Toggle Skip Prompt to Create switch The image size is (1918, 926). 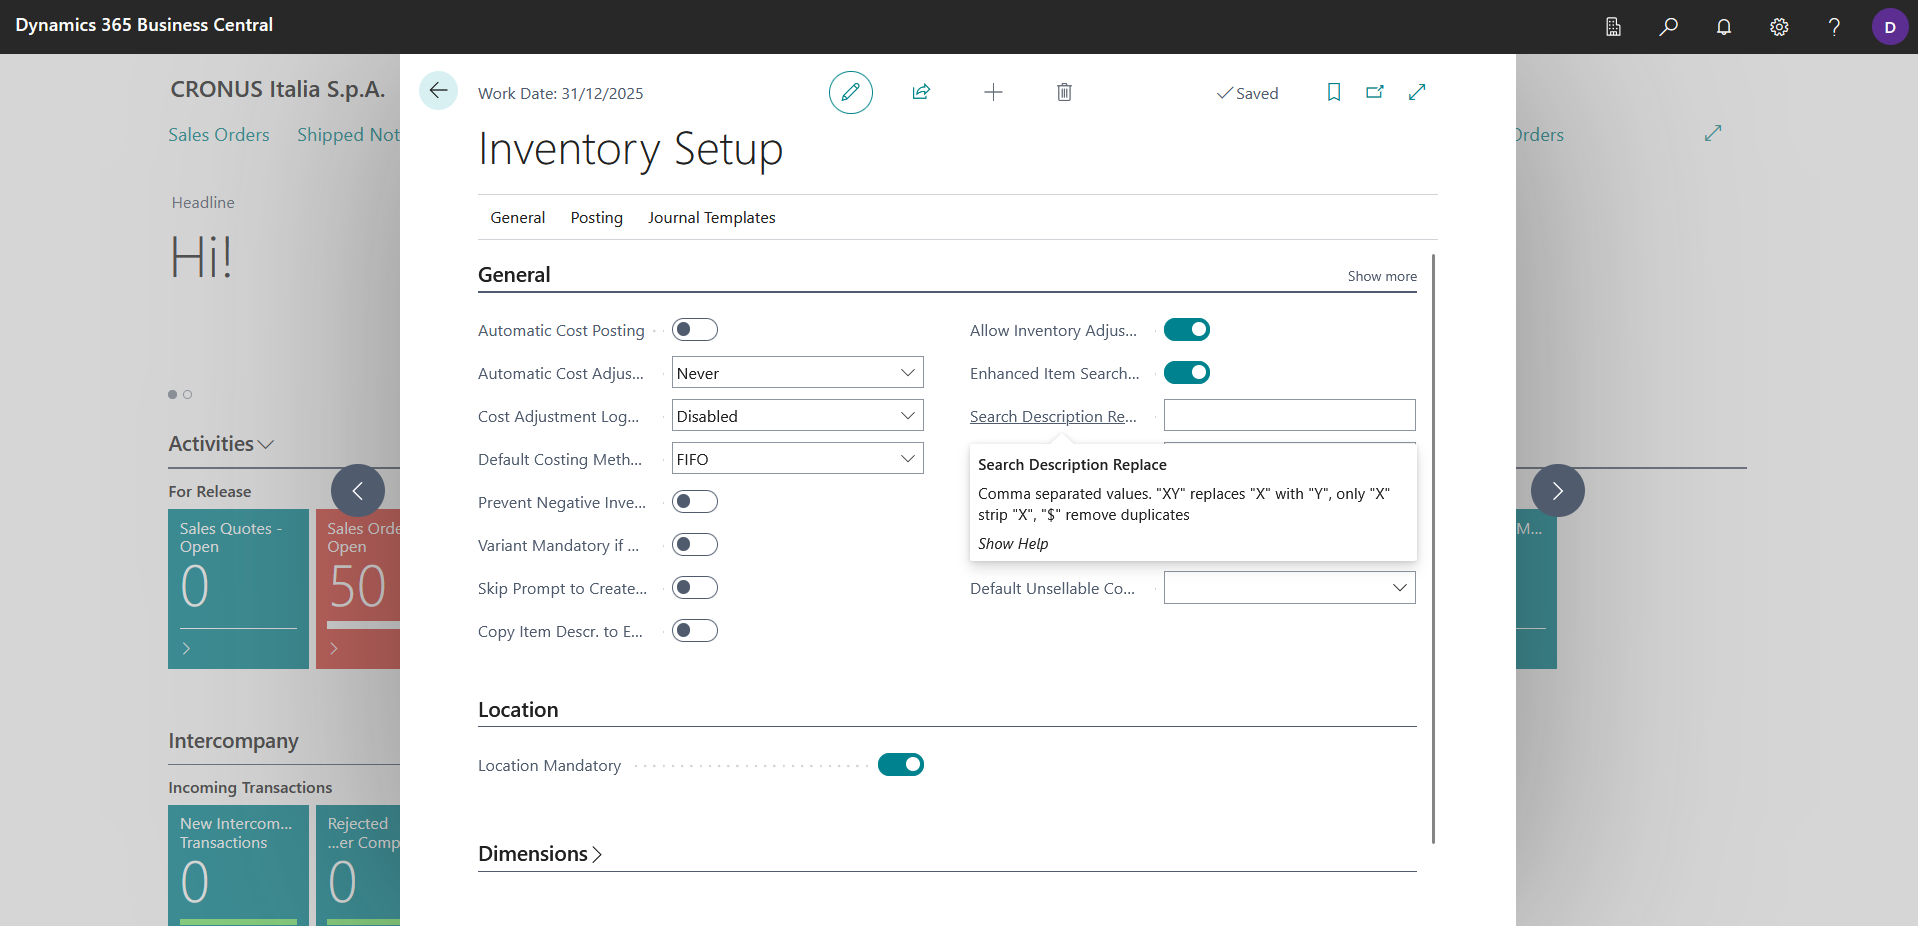pyautogui.click(x=695, y=588)
